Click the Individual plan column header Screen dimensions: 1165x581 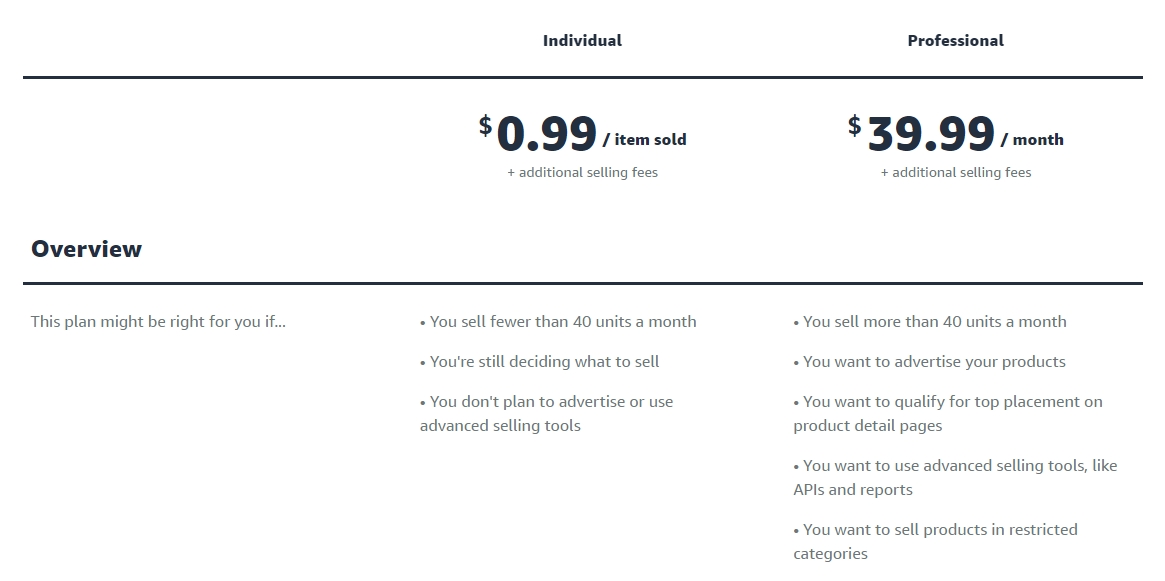pos(582,41)
